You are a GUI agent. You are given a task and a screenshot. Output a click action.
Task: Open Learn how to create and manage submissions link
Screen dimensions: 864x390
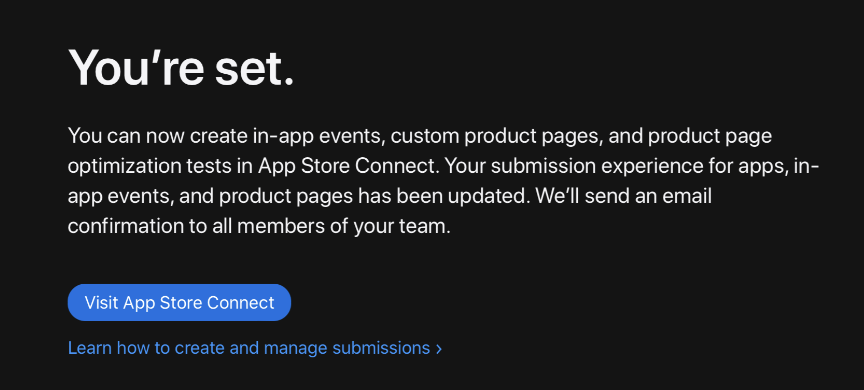255,348
